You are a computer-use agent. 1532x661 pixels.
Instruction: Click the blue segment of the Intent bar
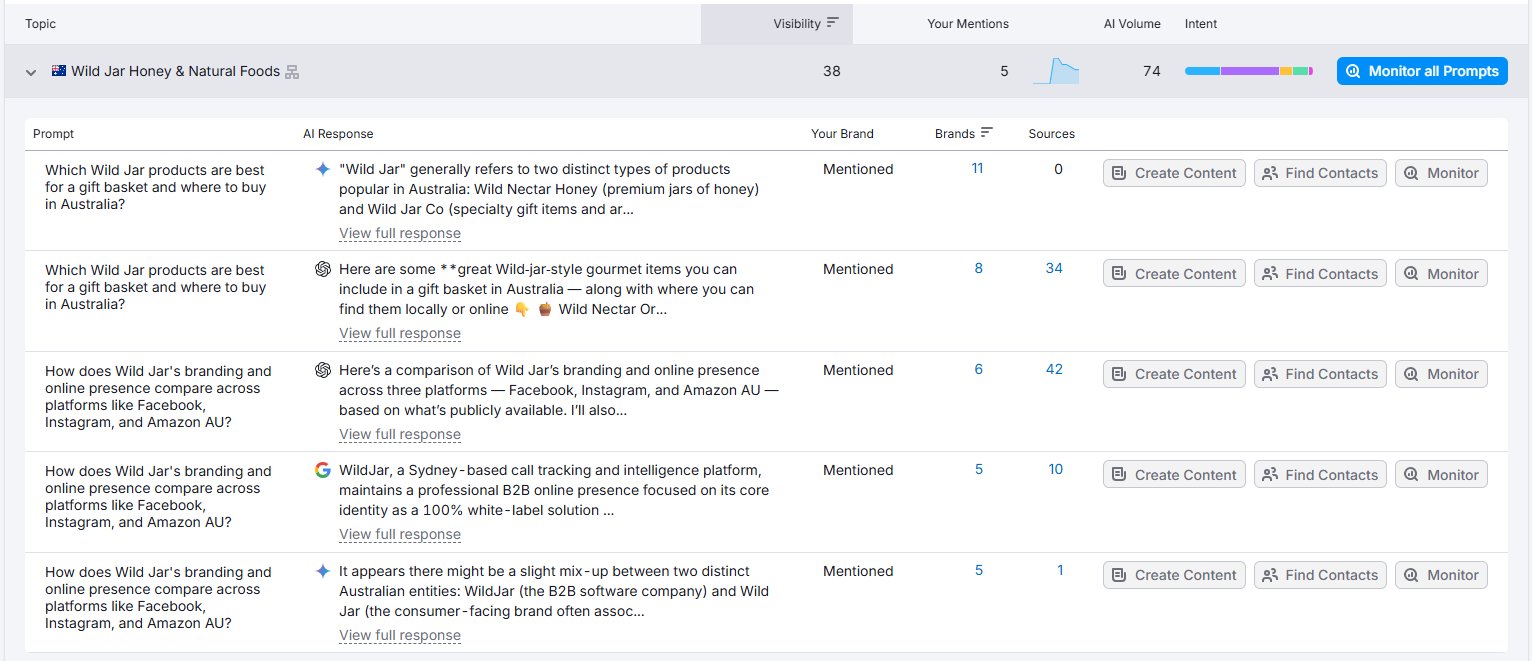click(x=1202, y=71)
